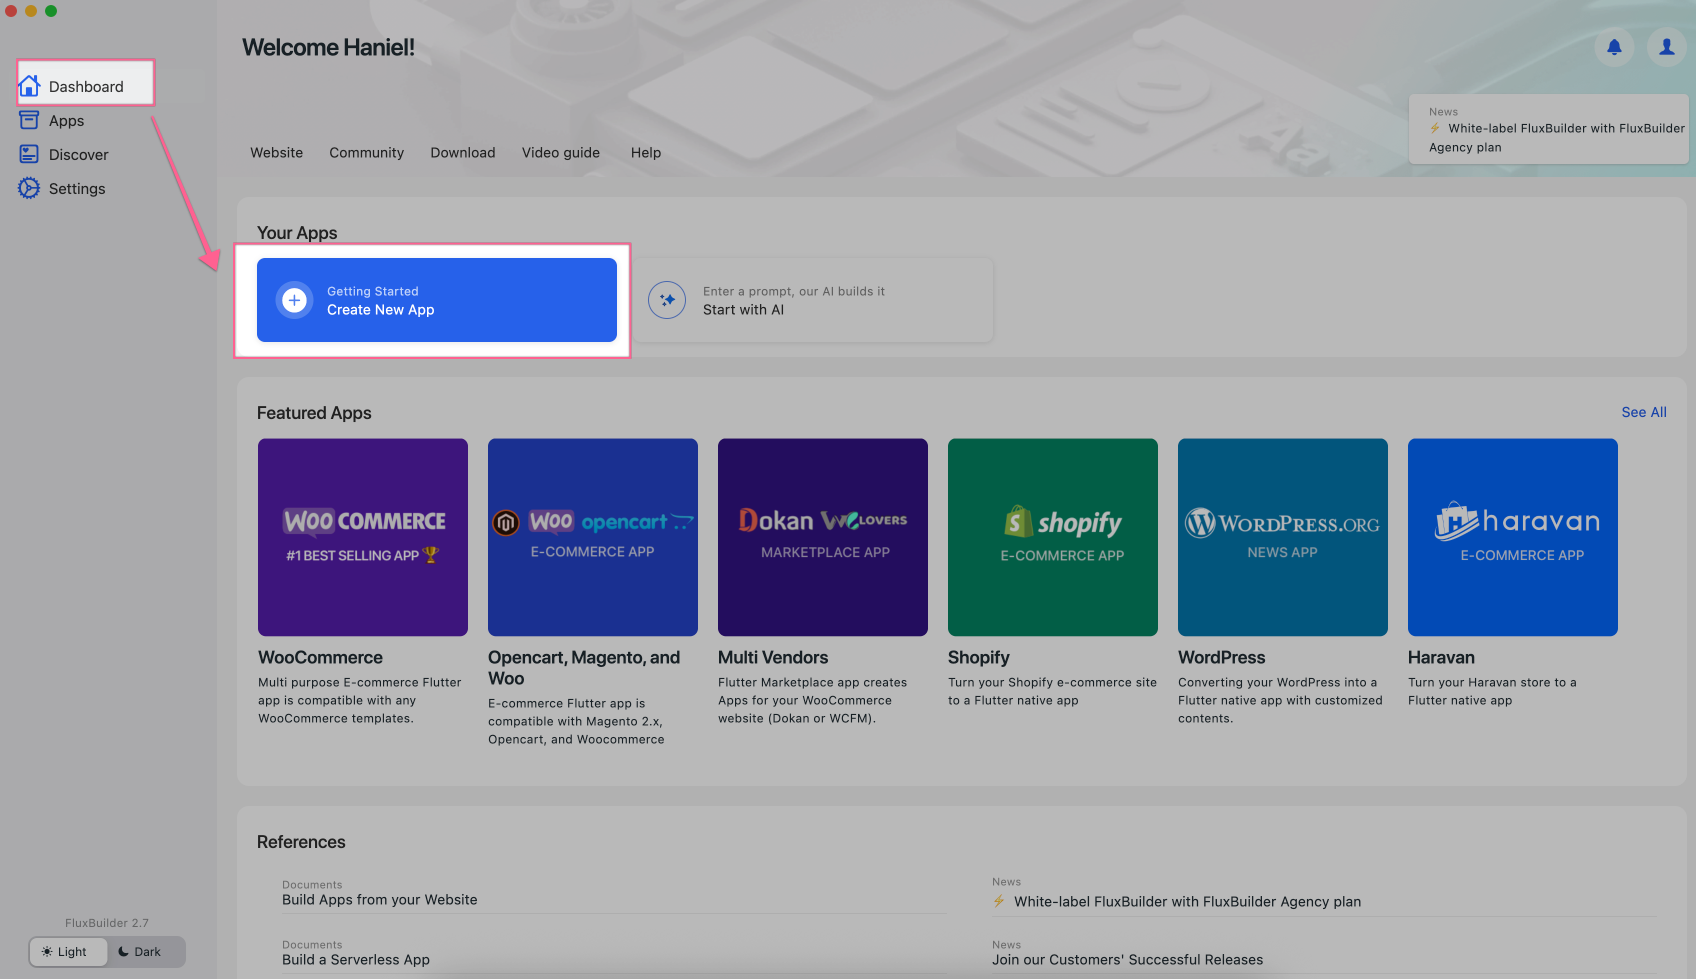Click the Create New App button

tap(437, 300)
